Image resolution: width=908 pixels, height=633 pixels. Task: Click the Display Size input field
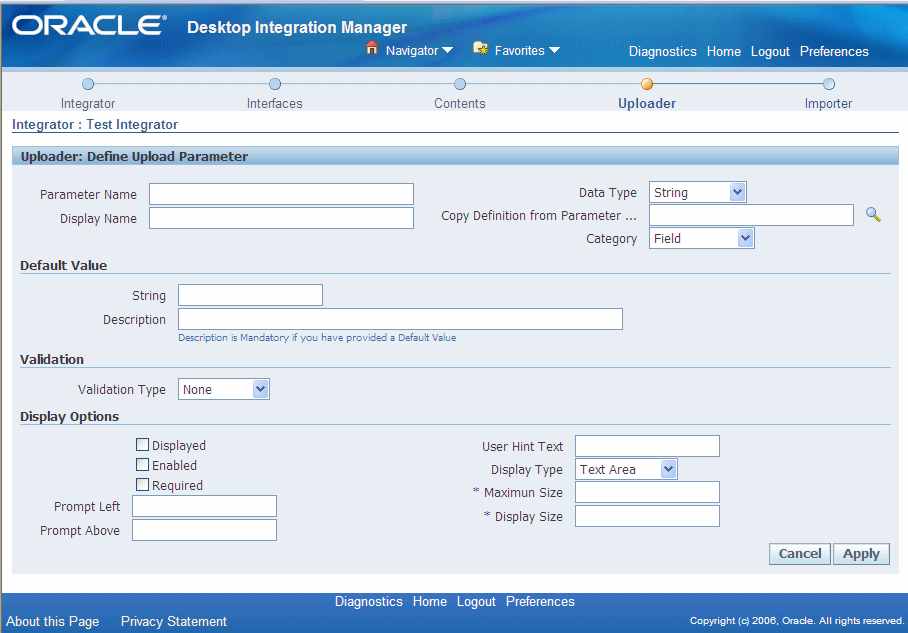[x=647, y=516]
